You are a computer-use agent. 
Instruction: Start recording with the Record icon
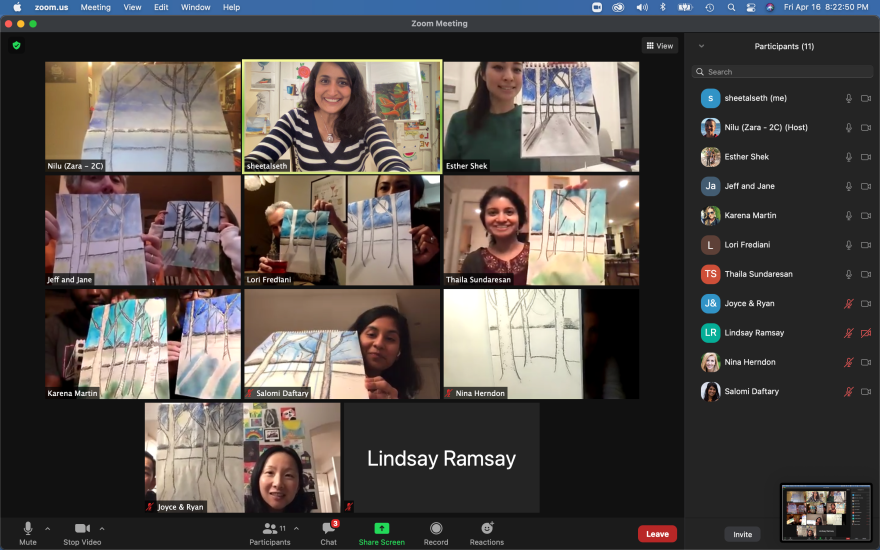(436, 528)
